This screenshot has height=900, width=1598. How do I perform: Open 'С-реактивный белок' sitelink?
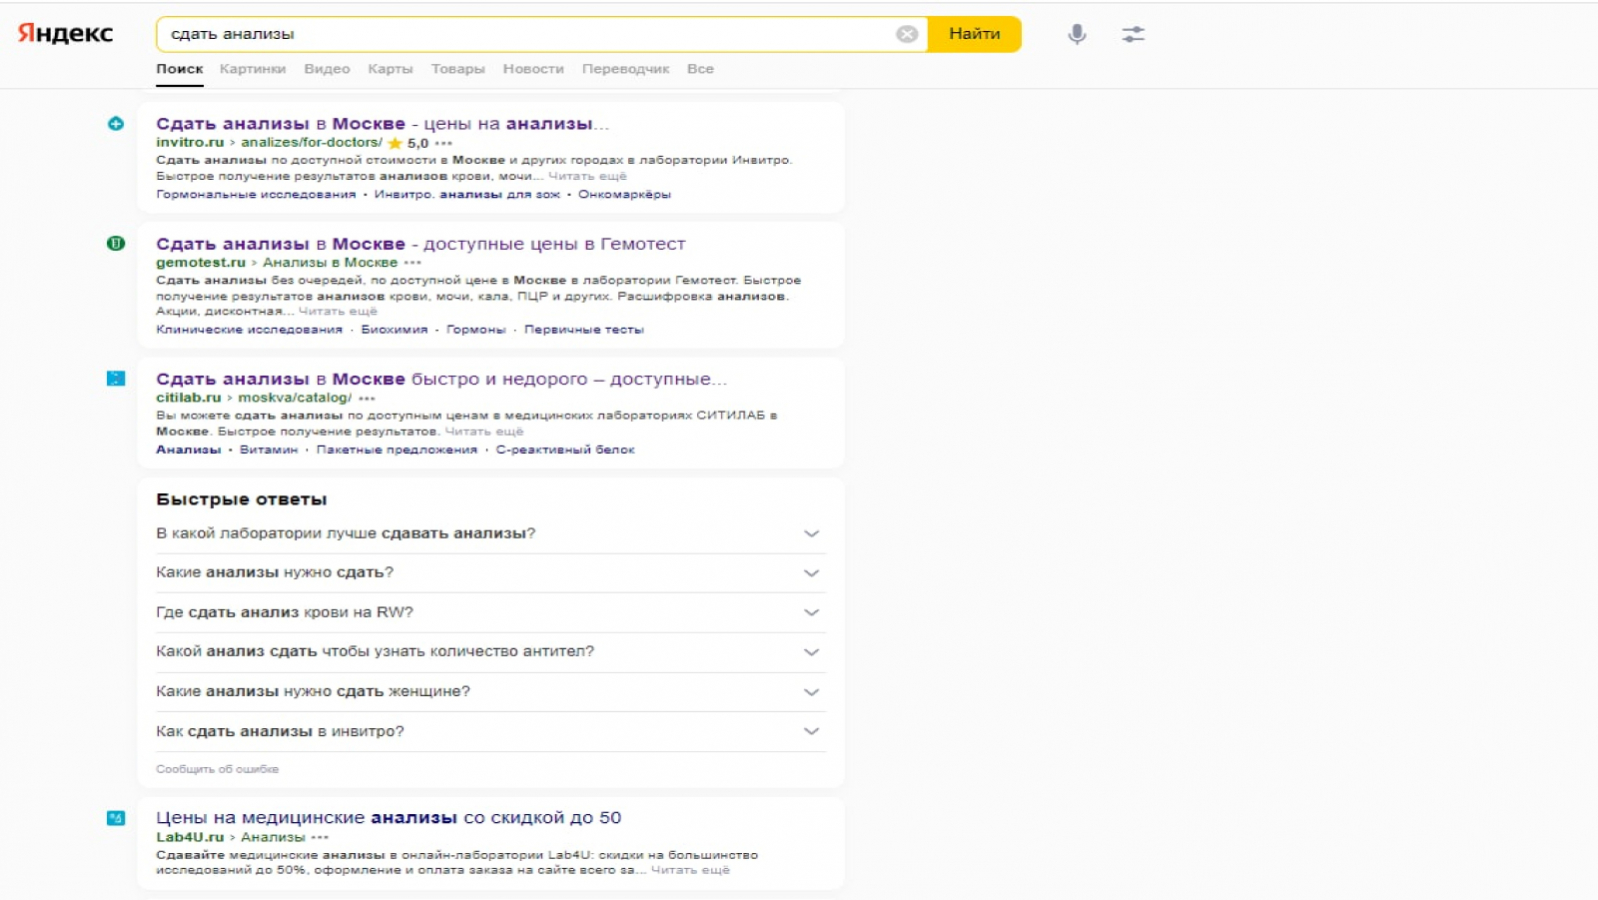(565, 450)
